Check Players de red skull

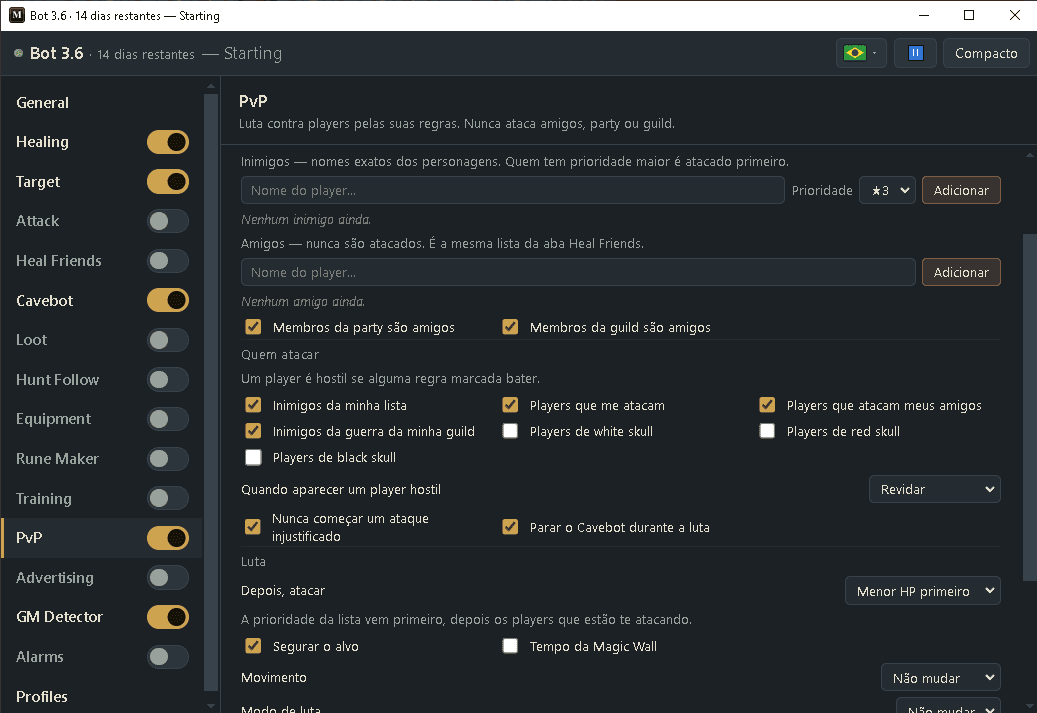767,431
